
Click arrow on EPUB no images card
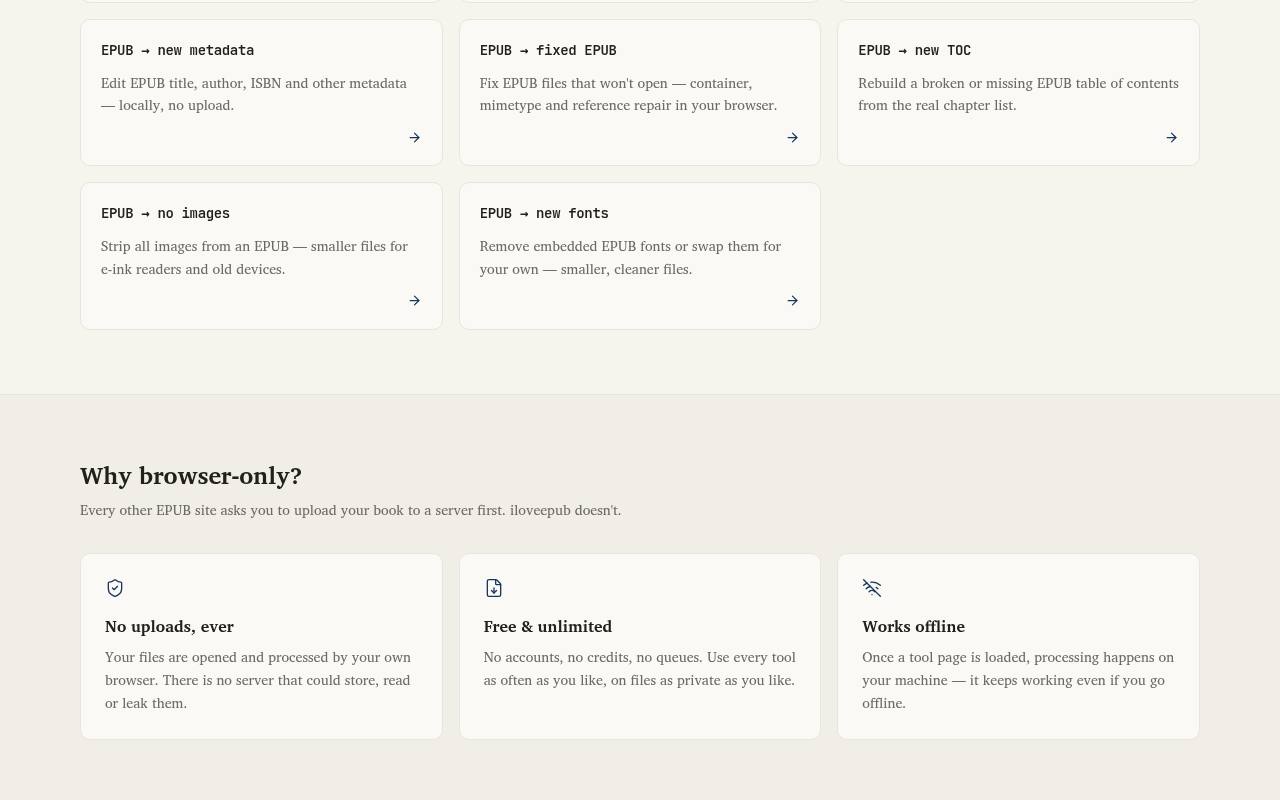click(x=414, y=301)
